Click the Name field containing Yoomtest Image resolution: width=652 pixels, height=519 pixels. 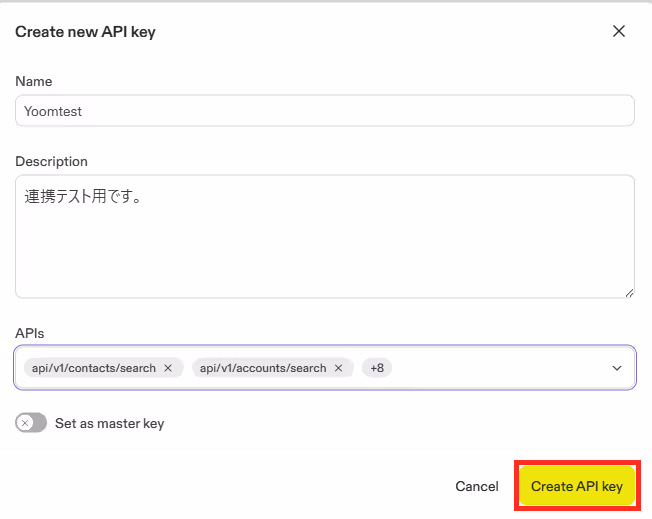[325, 111]
